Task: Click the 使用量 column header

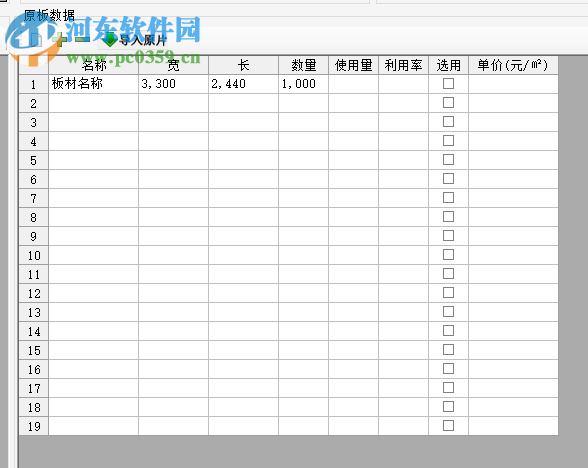Action: click(354, 65)
